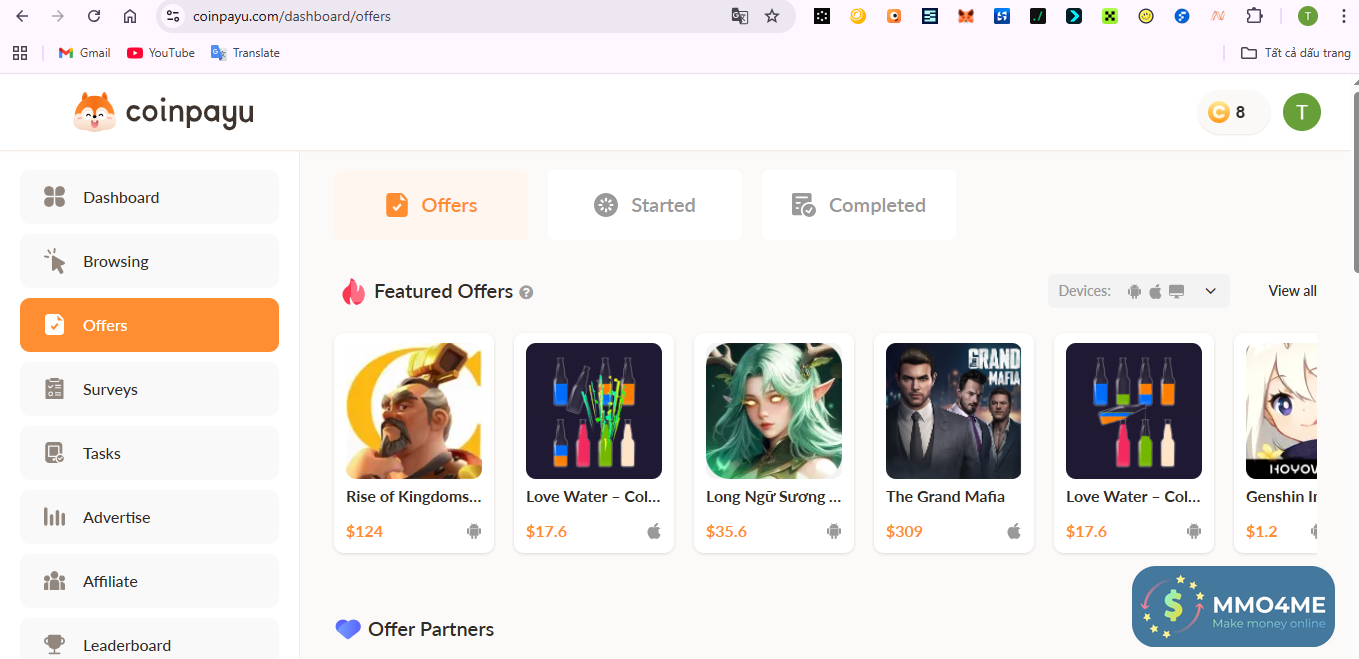This screenshot has width=1359, height=659.
Task: Open Affiliate in the sidebar
Action: pos(149,581)
